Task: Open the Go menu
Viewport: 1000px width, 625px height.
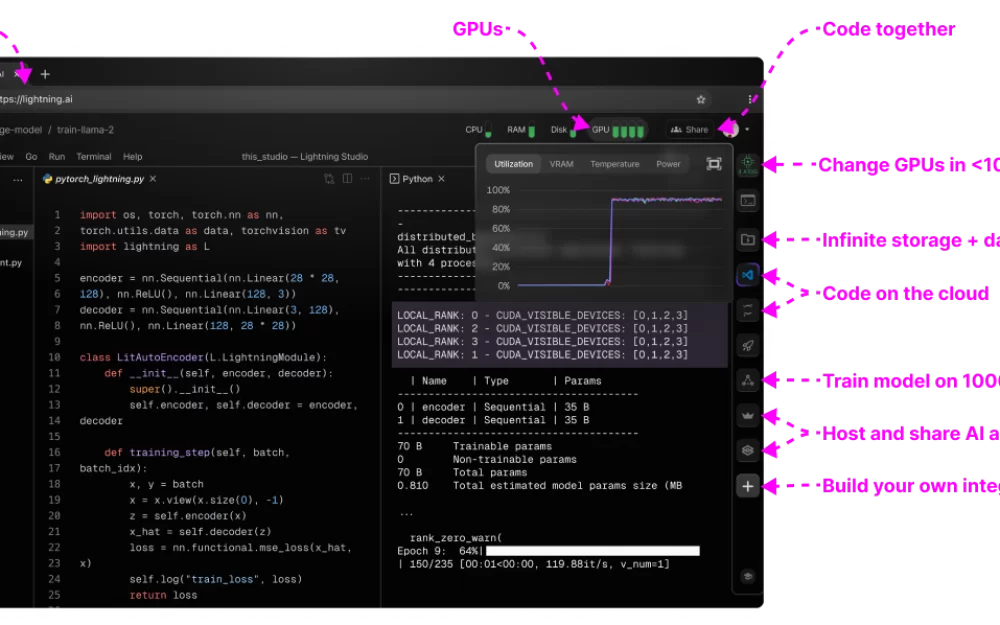Action: pos(31,157)
